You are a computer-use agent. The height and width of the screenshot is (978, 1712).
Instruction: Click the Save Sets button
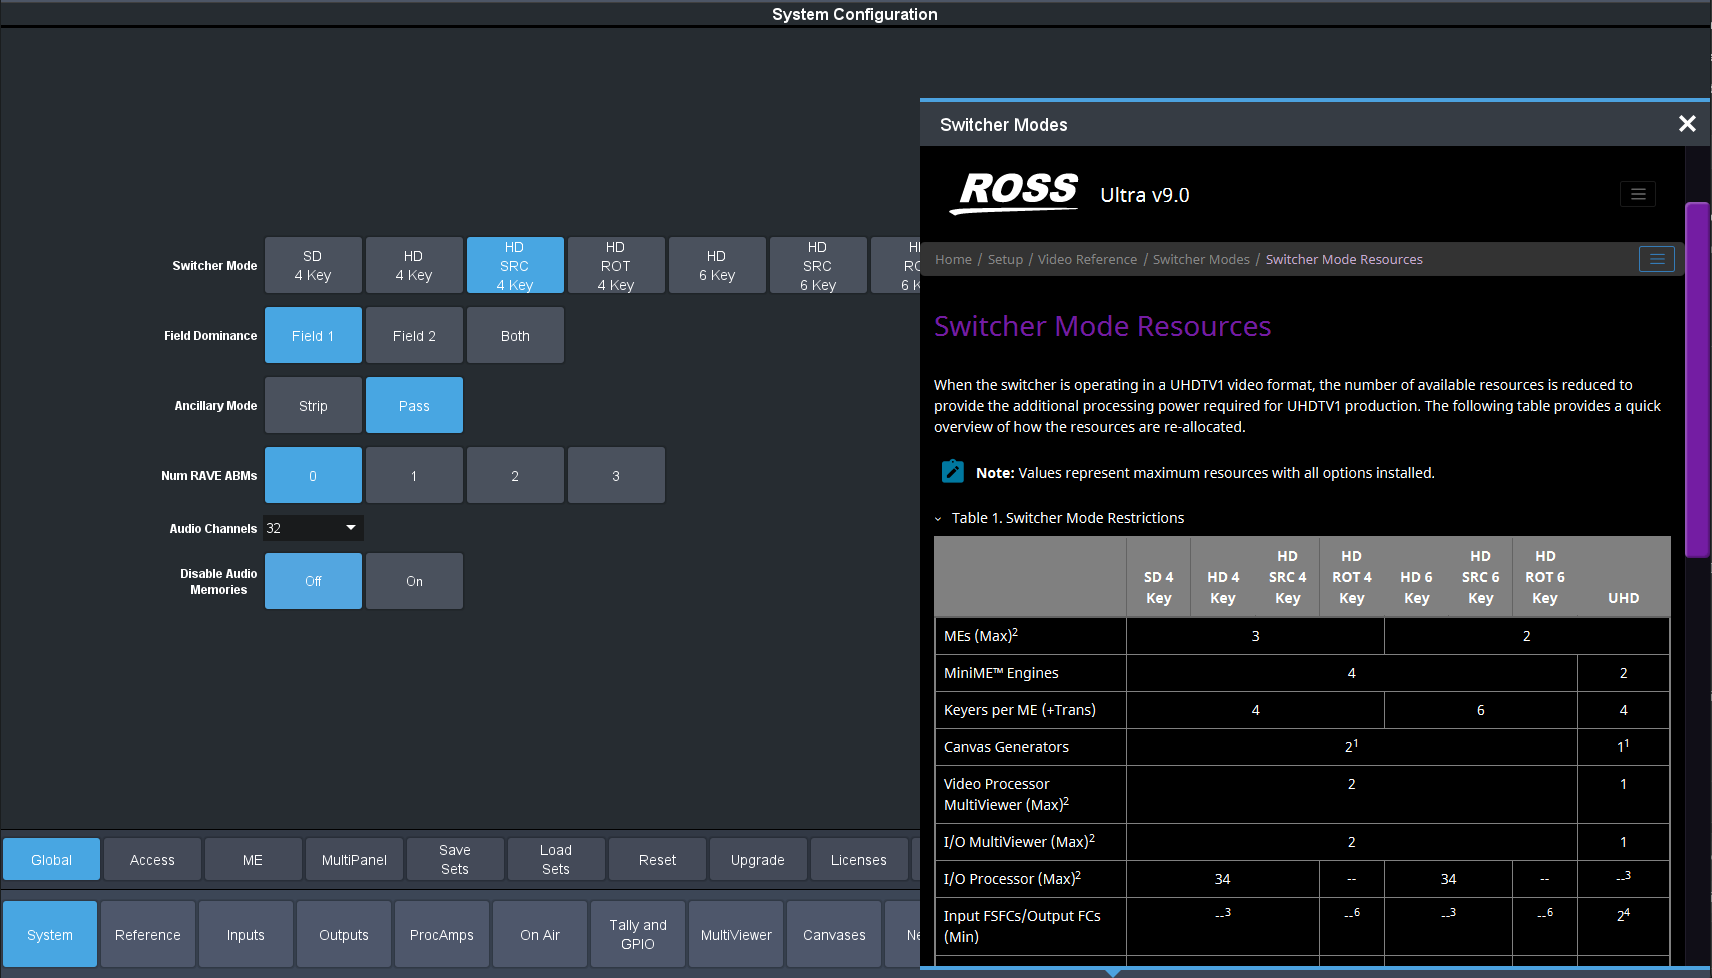point(454,860)
